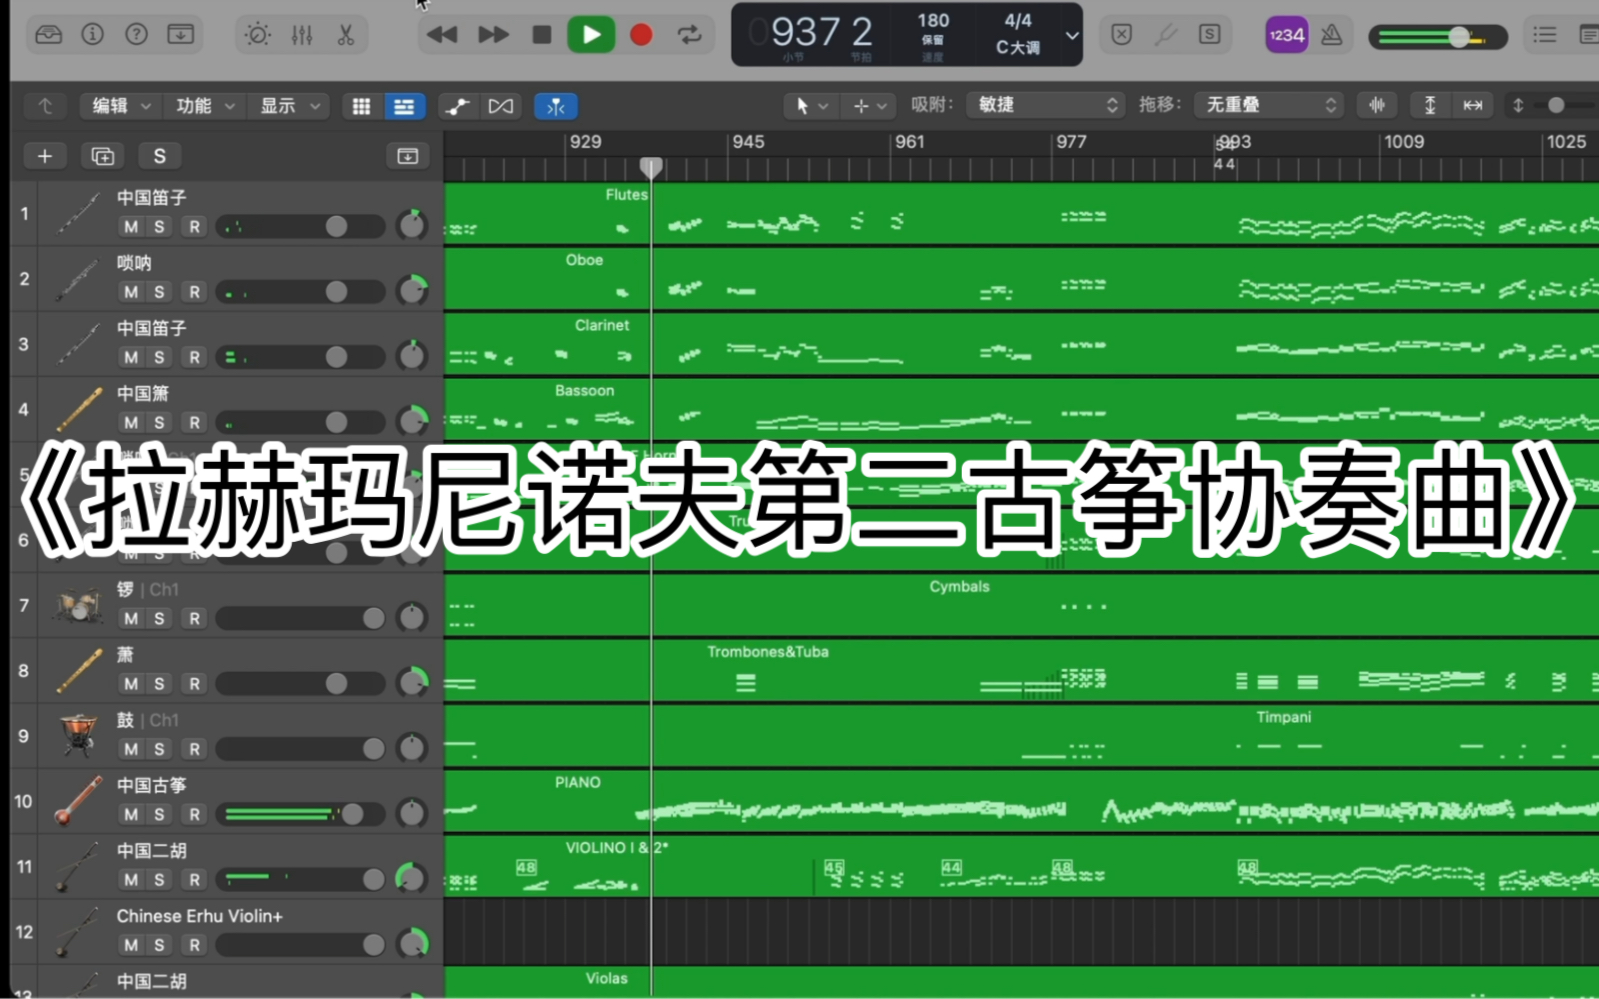Open the 功能 menu

coord(205,106)
